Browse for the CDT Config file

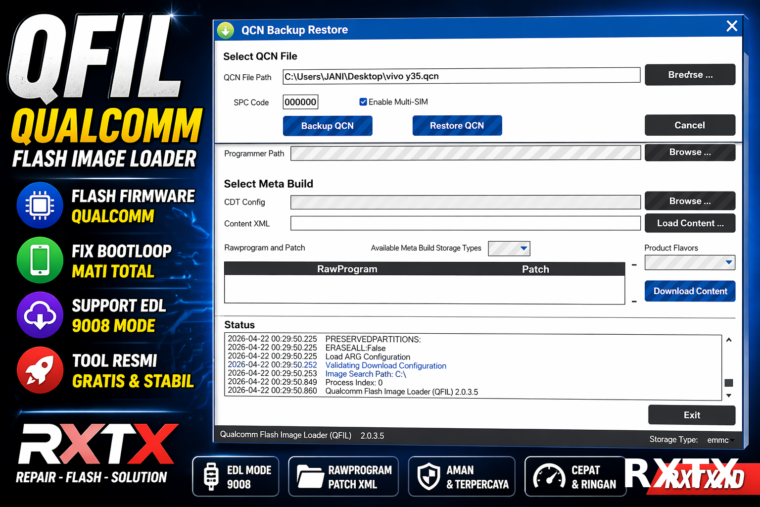click(x=690, y=201)
